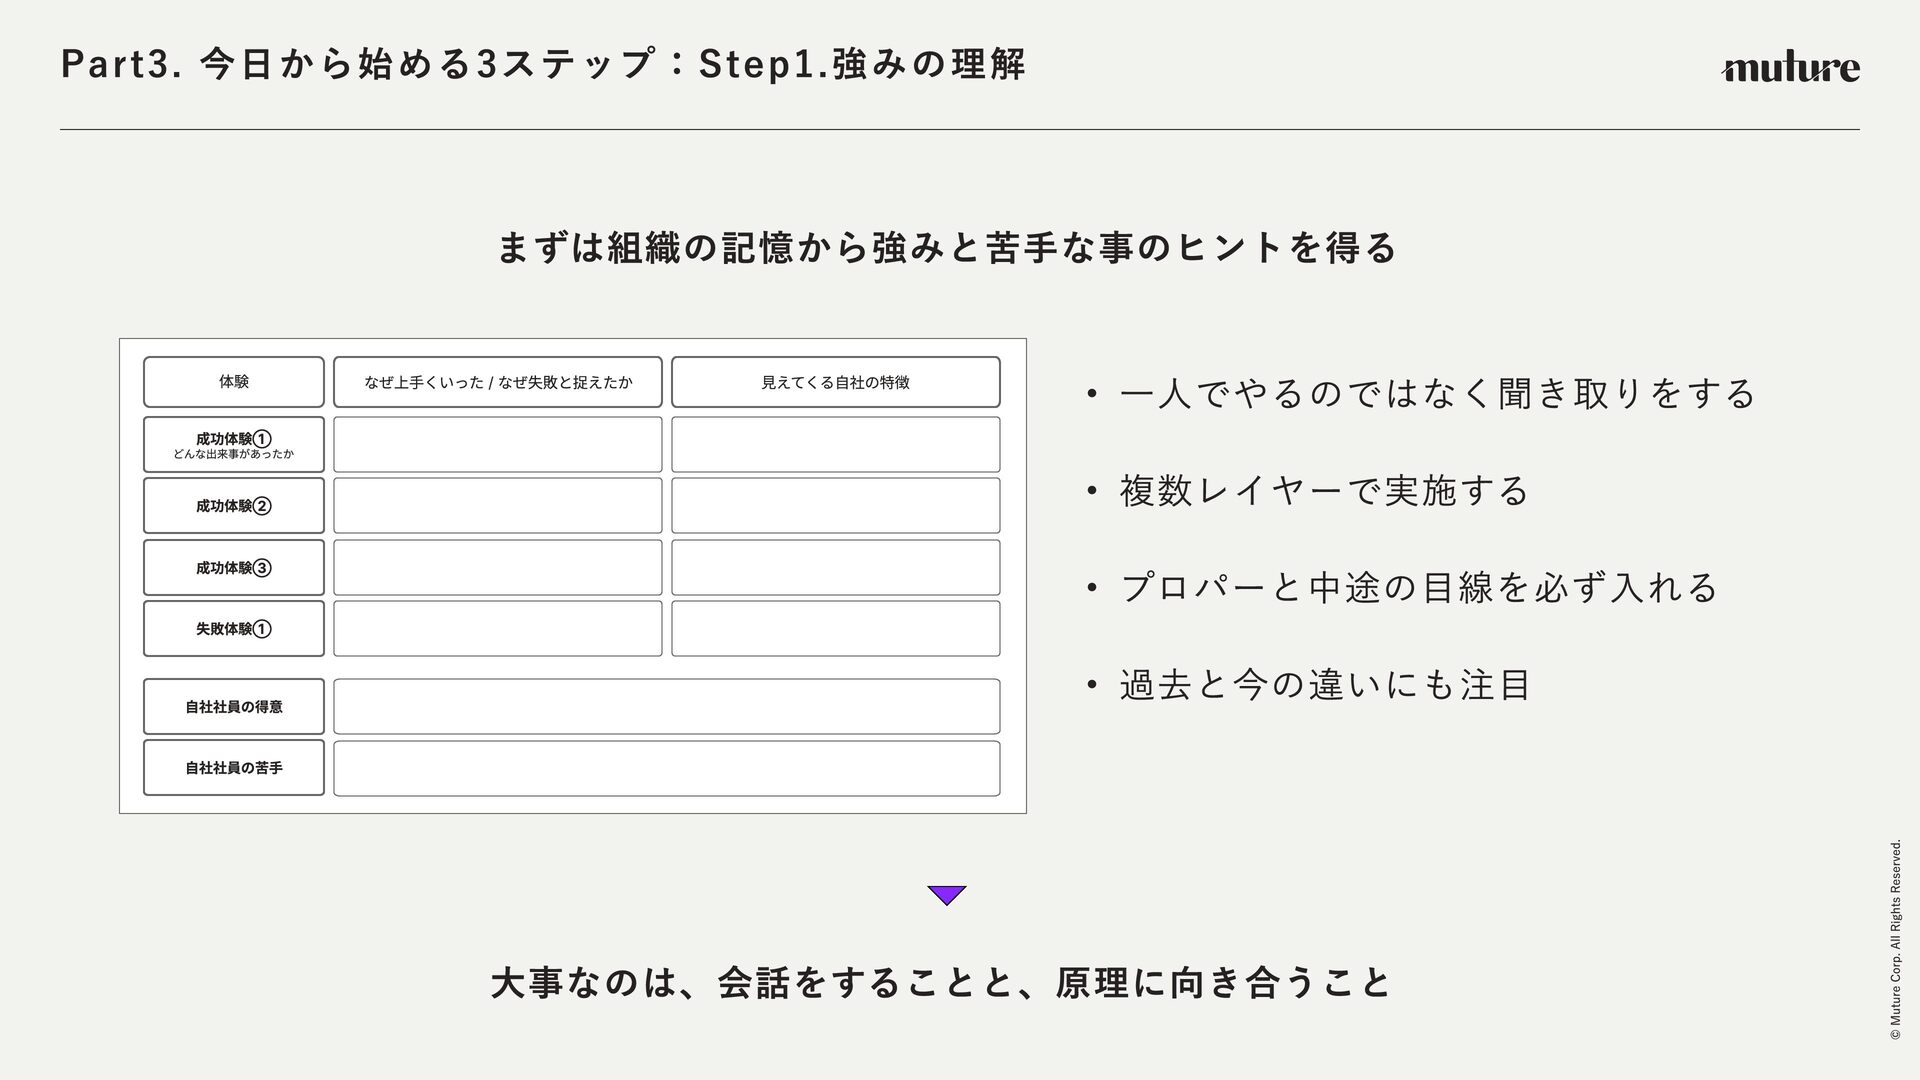
Task: Click the muture logo
Action: [1790, 68]
